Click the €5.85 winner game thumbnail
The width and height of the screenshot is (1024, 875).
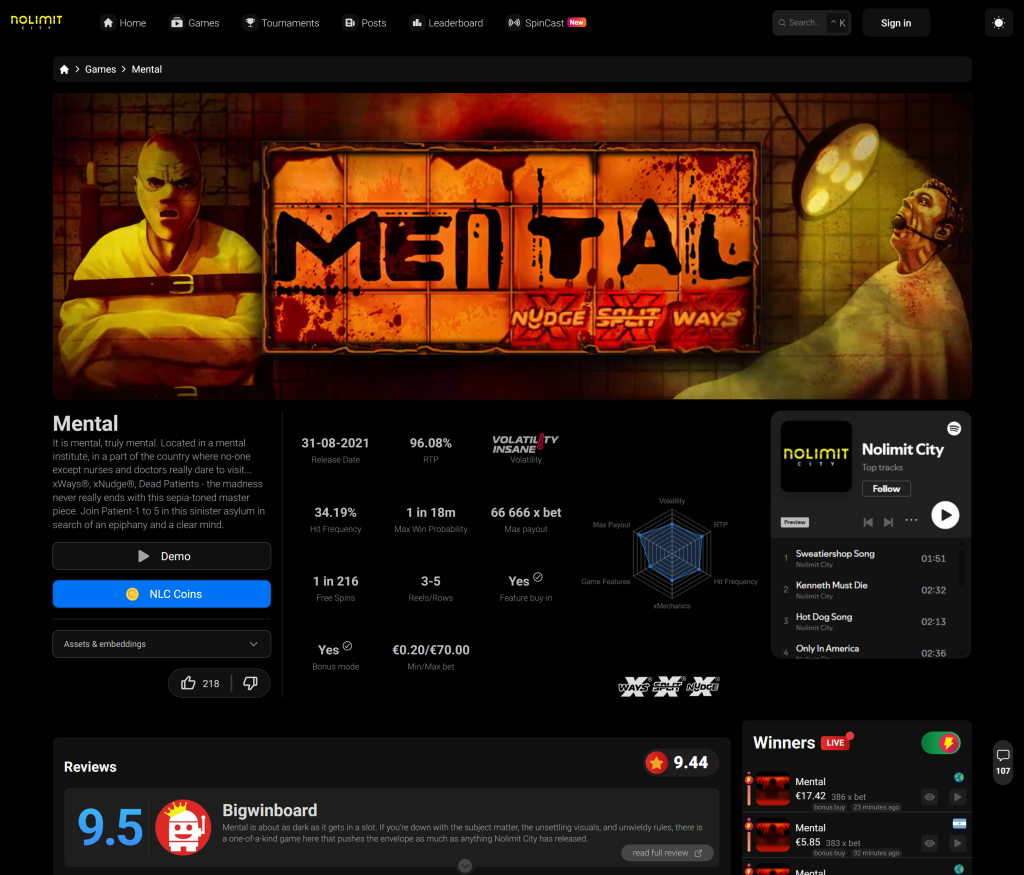(x=773, y=836)
